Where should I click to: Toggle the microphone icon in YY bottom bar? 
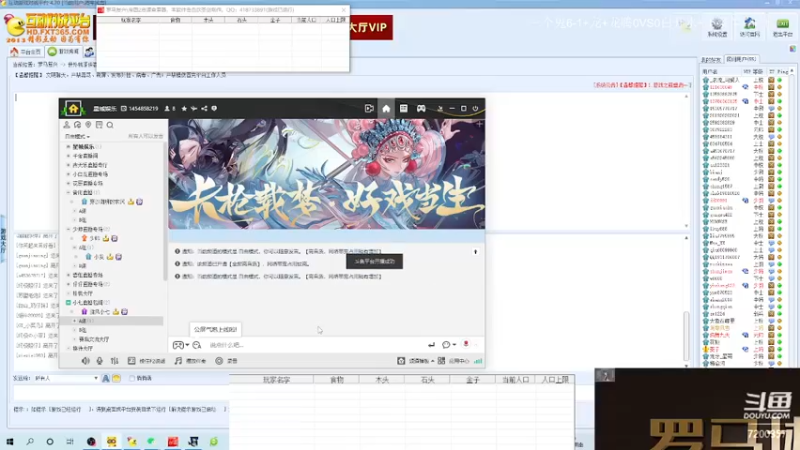point(99,361)
